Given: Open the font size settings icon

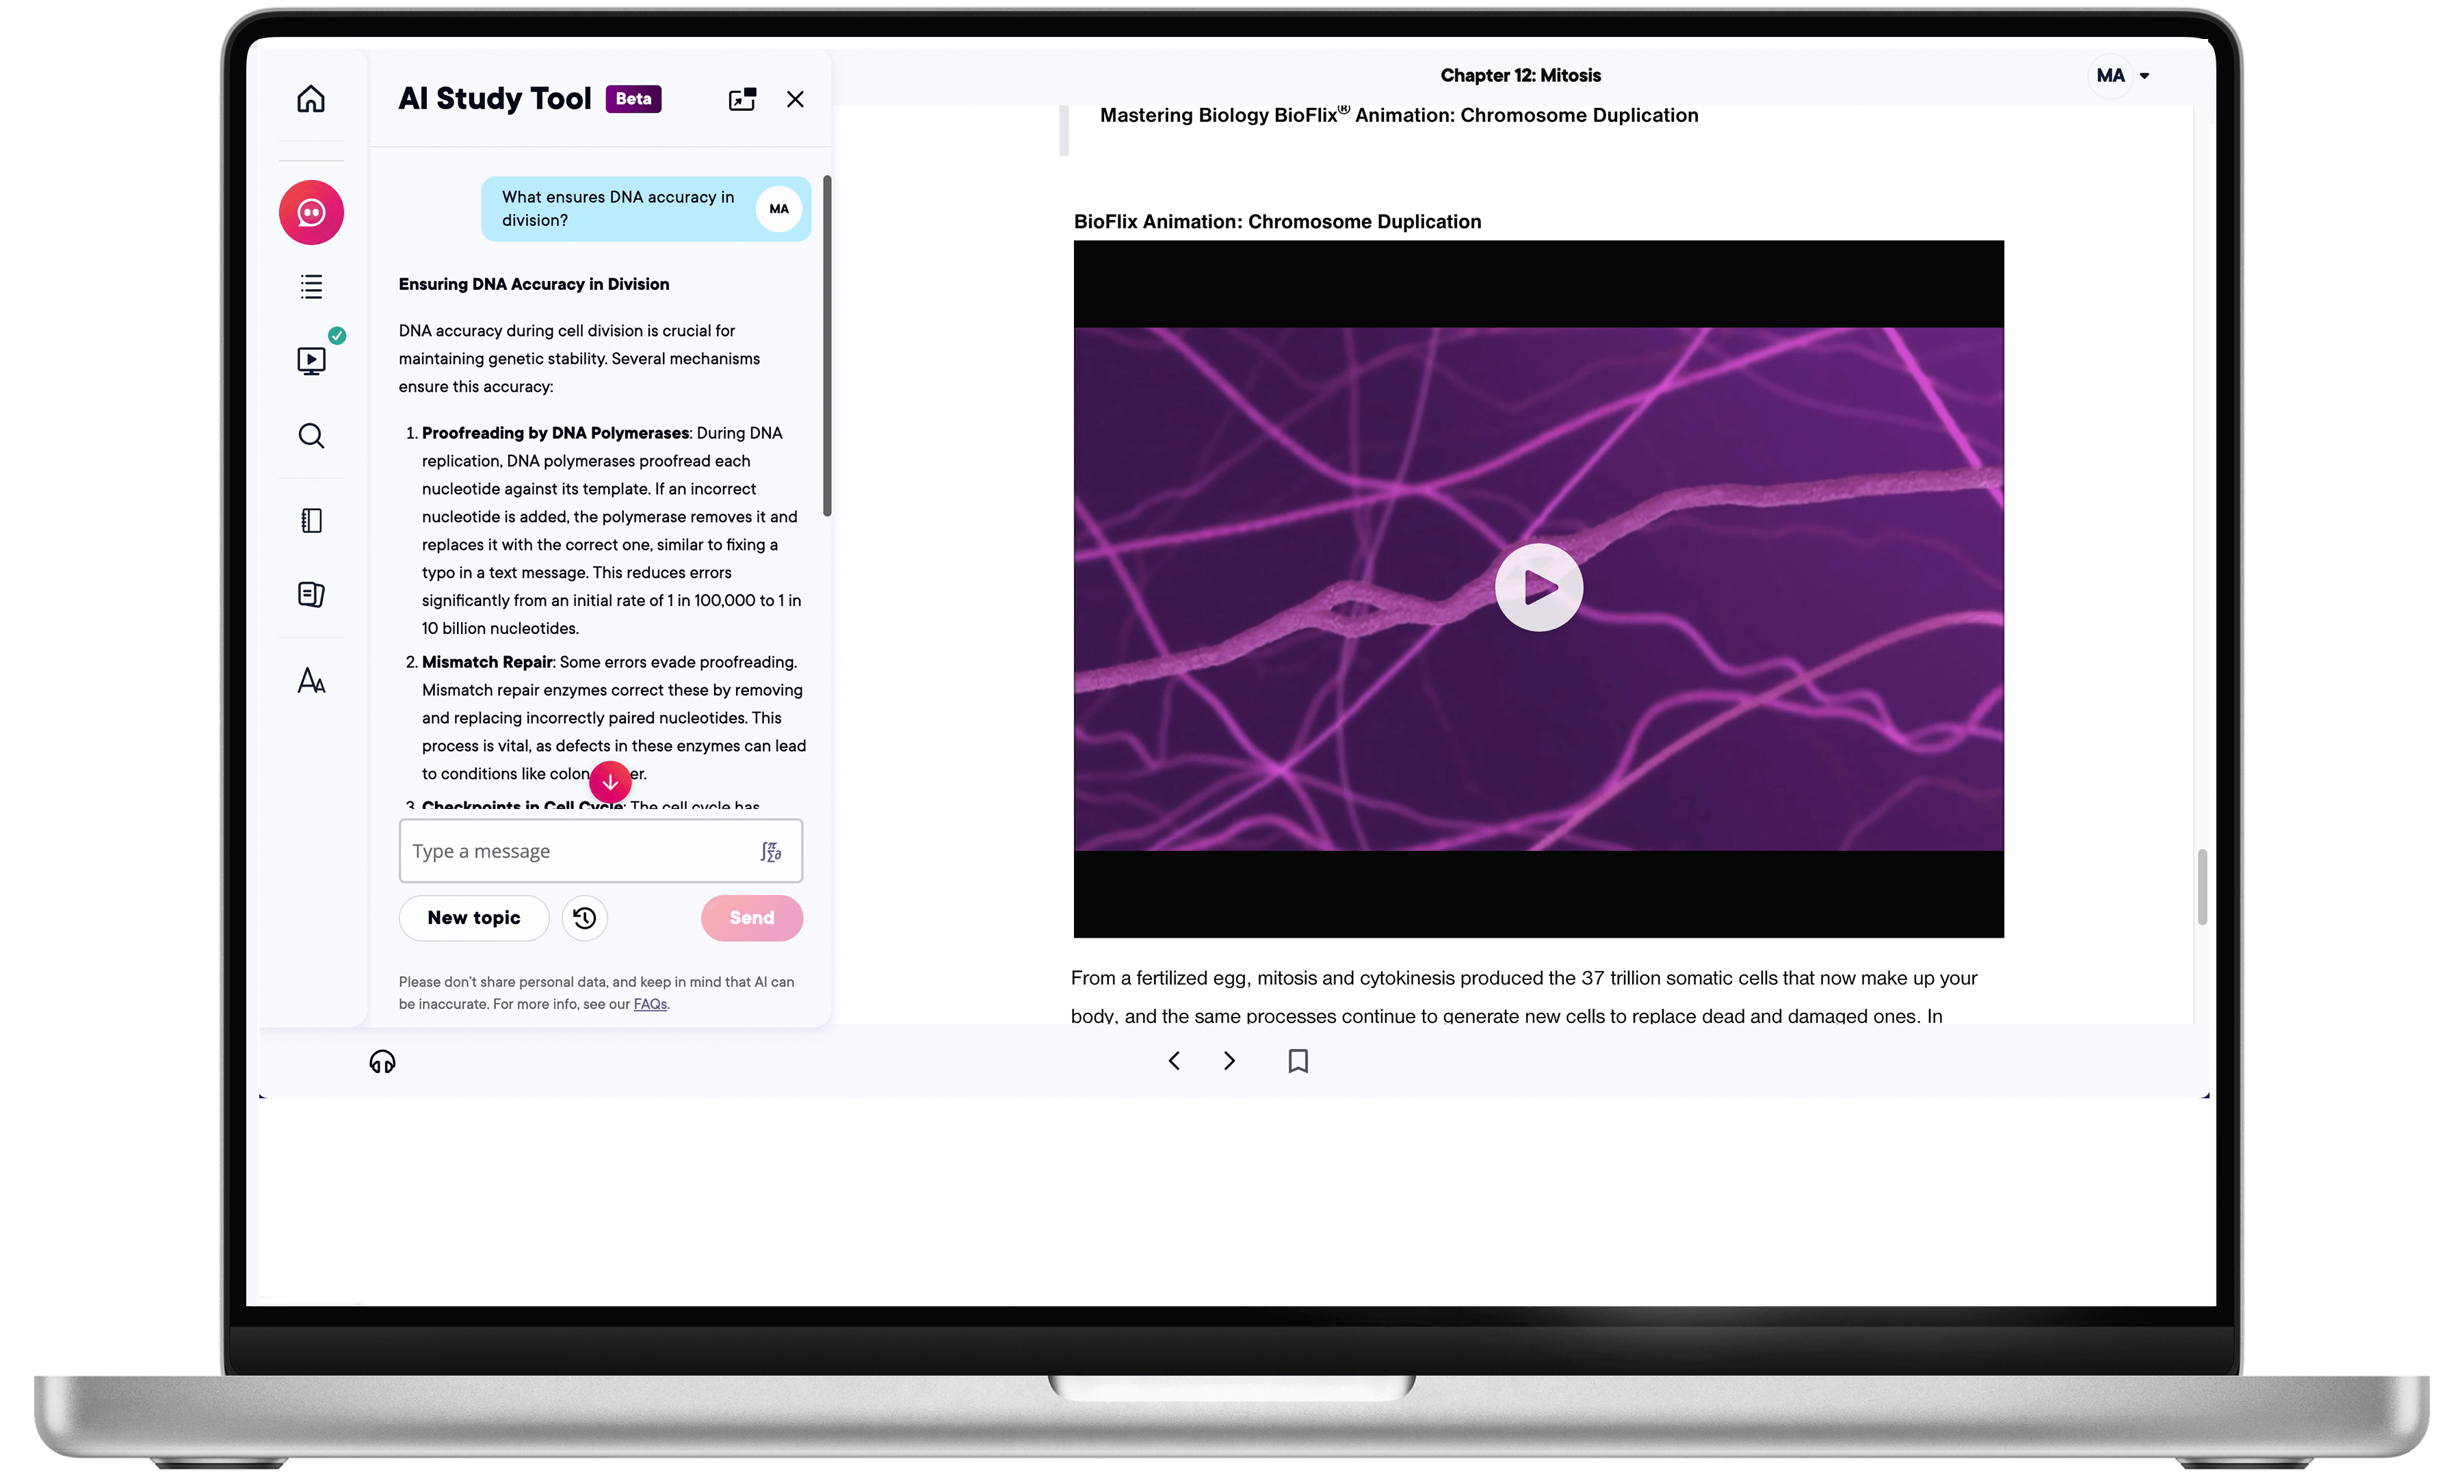Looking at the screenshot, I should 311,681.
